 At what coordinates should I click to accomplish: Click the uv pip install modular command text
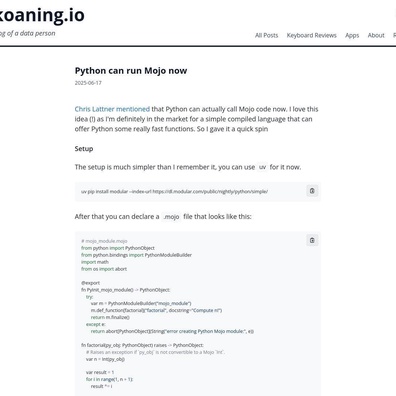pyautogui.click(x=174, y=192)
